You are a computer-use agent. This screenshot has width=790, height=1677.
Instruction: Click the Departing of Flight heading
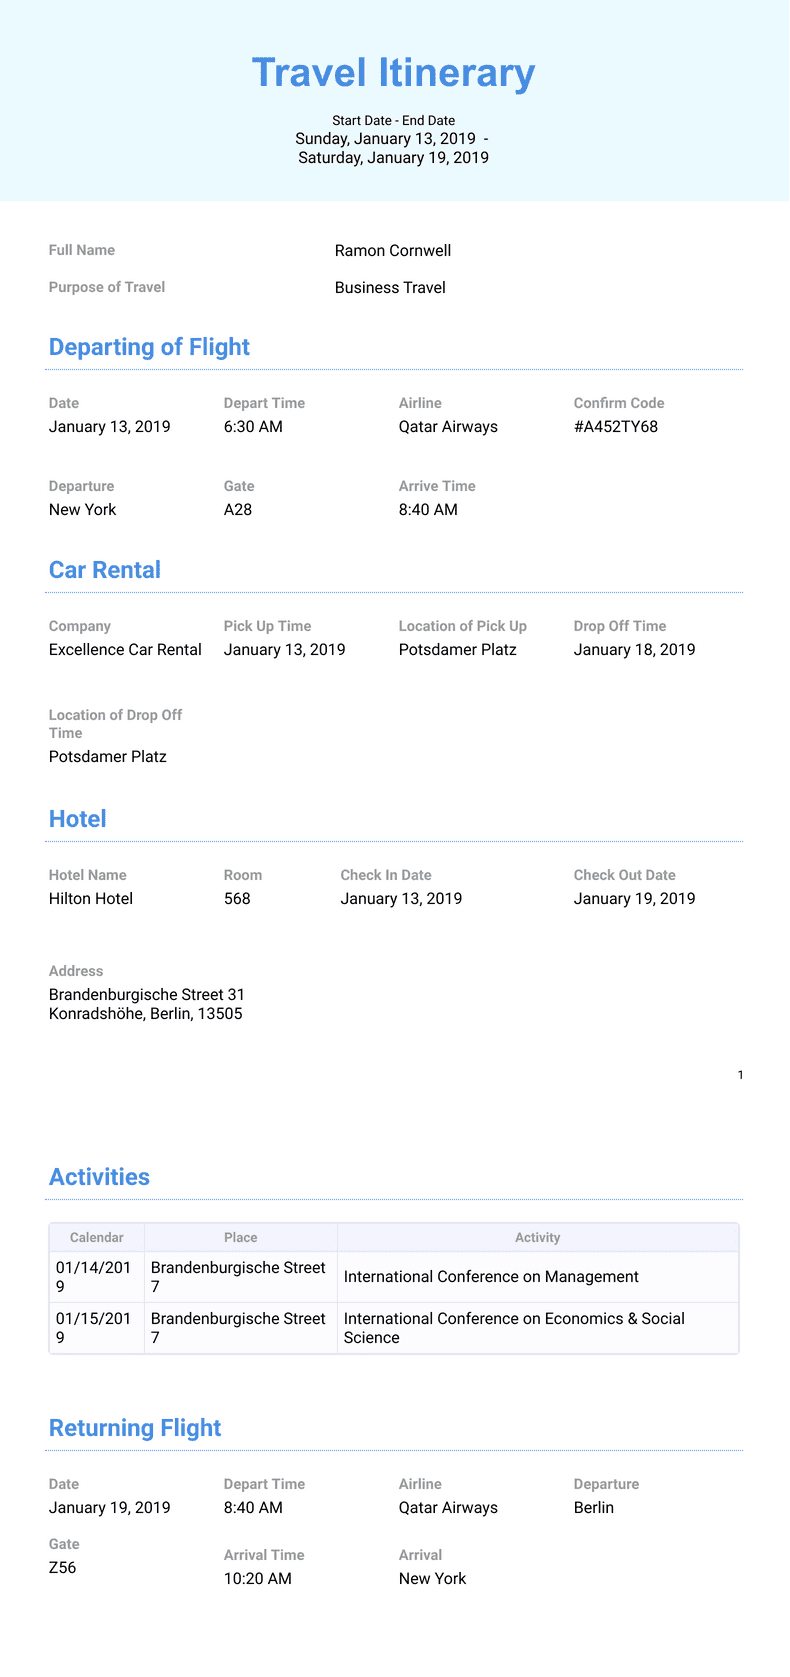(x=149, y=347)
